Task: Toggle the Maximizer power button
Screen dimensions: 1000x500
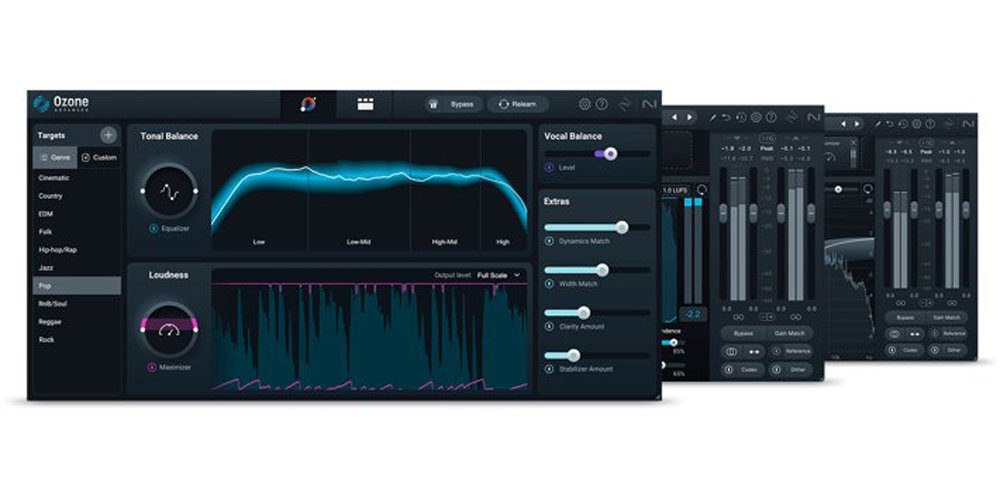Action: click(152, 367)
